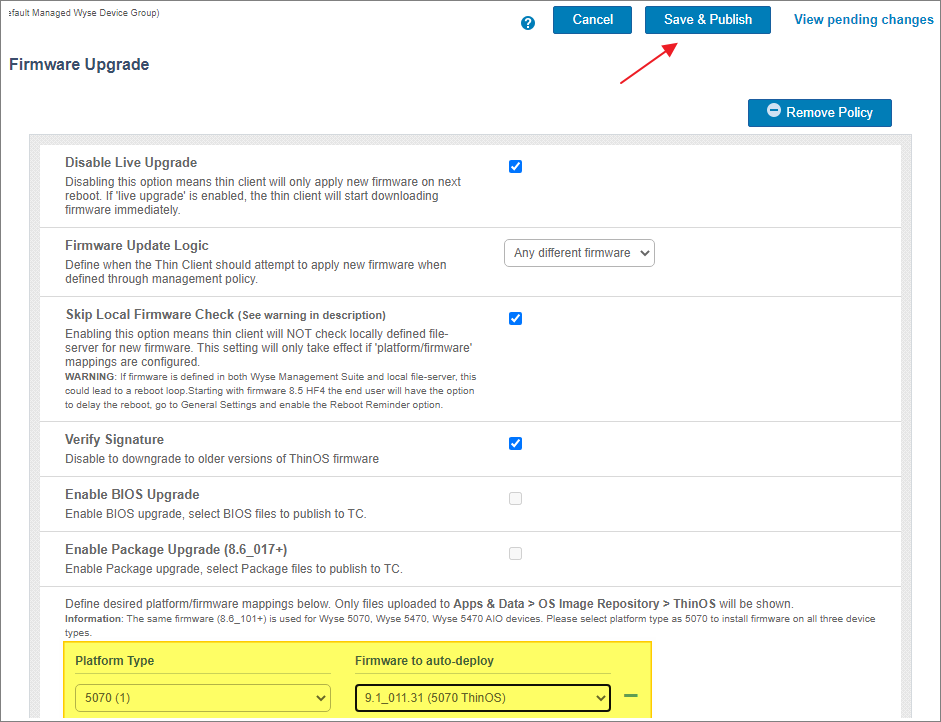Click the Managed Wyse Device Group text
This screenshot has width=941, height=722.
tap(82, 13)
